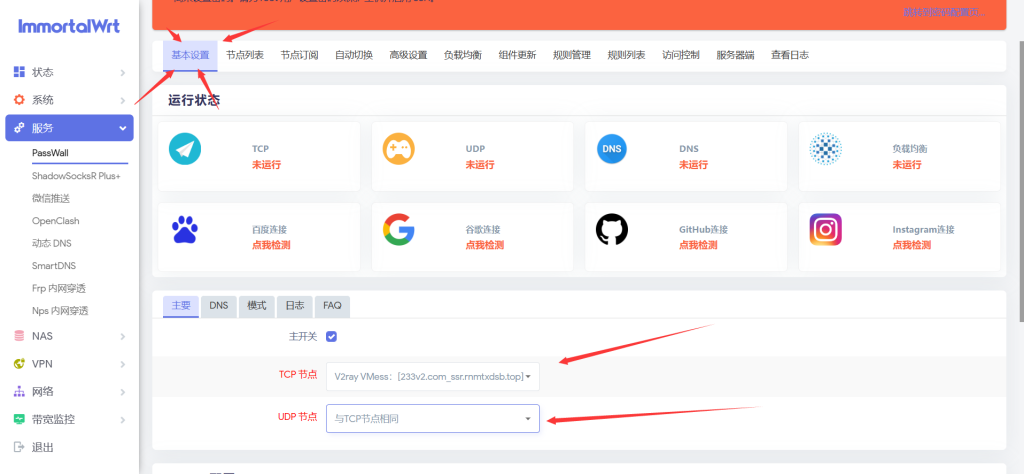Click 退出 to log out
Image resolution: width=1024 pixels, height=474 pixels.
(x=42, y=447)
